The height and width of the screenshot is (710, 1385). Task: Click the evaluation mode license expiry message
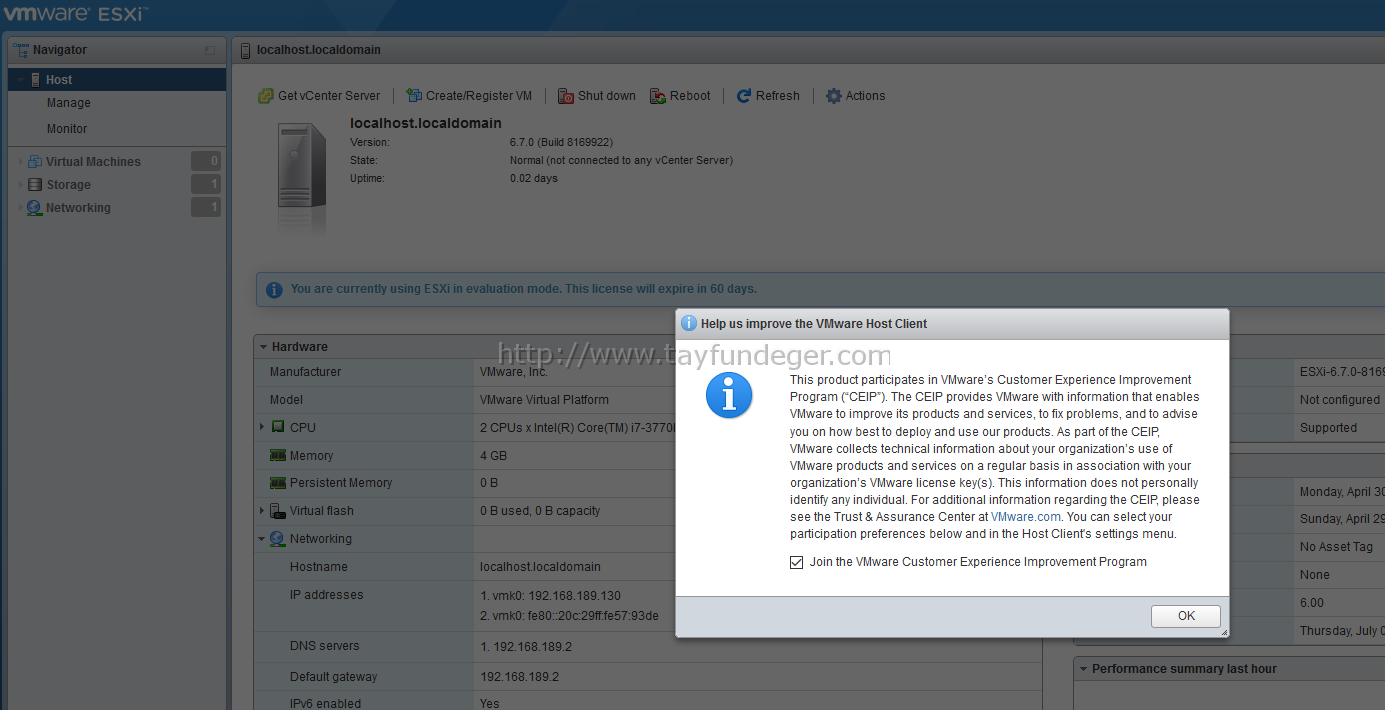(524, 289)
